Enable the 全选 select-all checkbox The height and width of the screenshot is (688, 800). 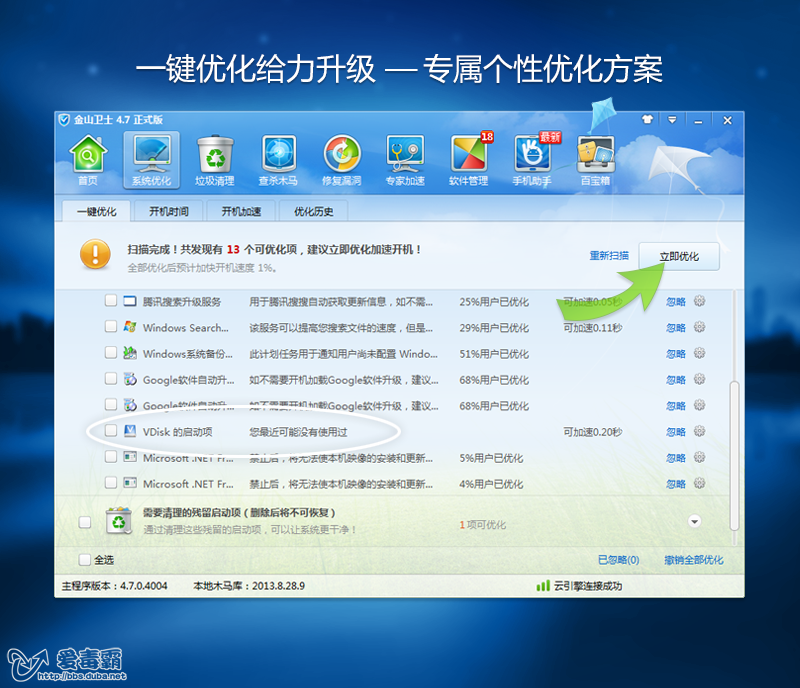[85, 560]
